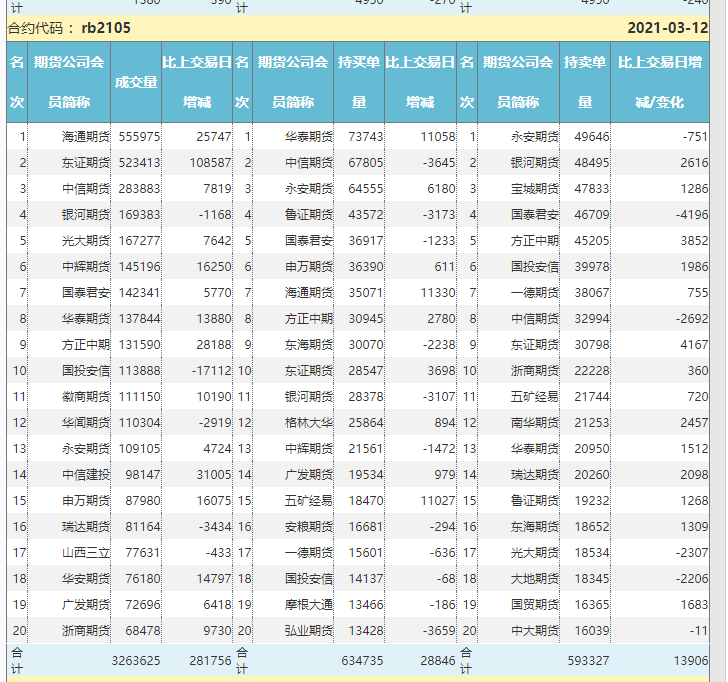Click the 持卖单量 column header
This screenshot has height=682, width=728.
pyautogui.click(x=585, y=82)
